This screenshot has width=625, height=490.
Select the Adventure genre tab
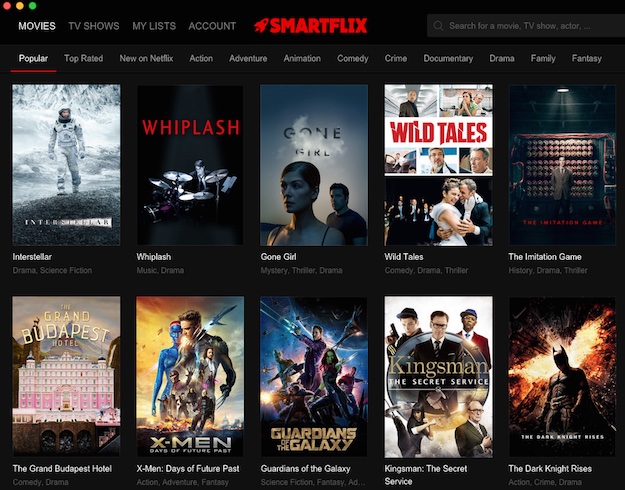tap(248, 59)
